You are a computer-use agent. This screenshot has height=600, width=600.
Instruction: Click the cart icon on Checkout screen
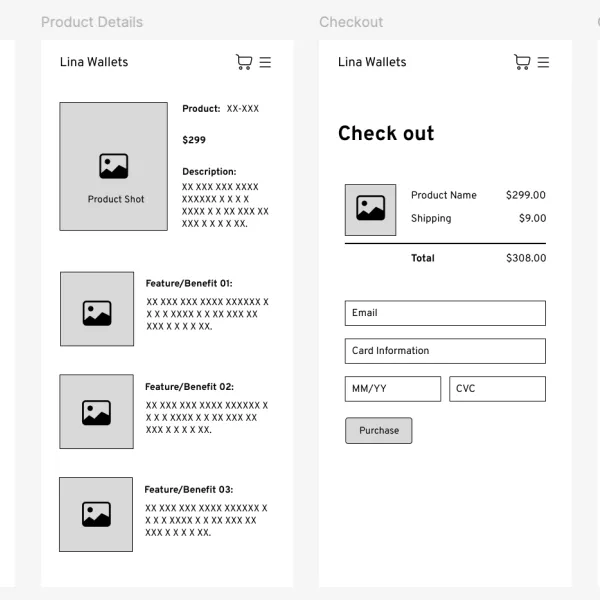pyautogui.click(x=522, y=62)
